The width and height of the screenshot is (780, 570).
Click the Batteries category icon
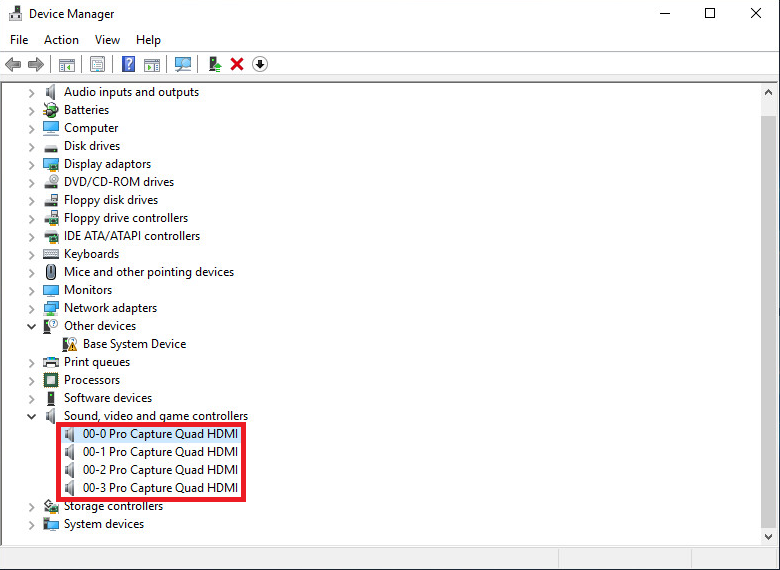pos(51,110)
